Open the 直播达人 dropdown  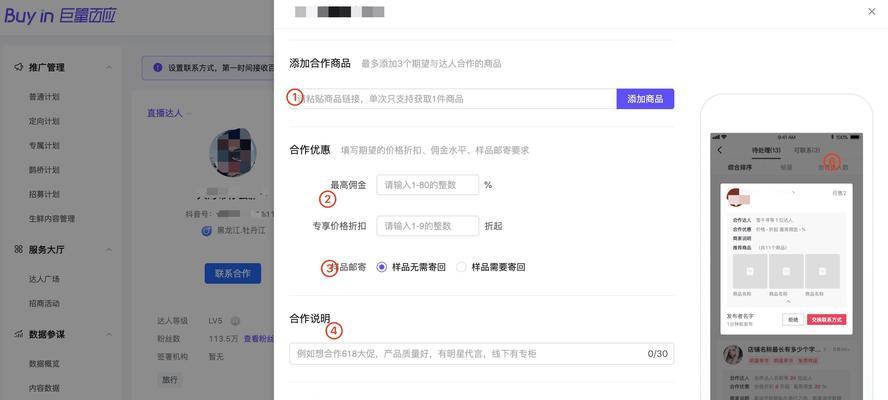point(168,113)
